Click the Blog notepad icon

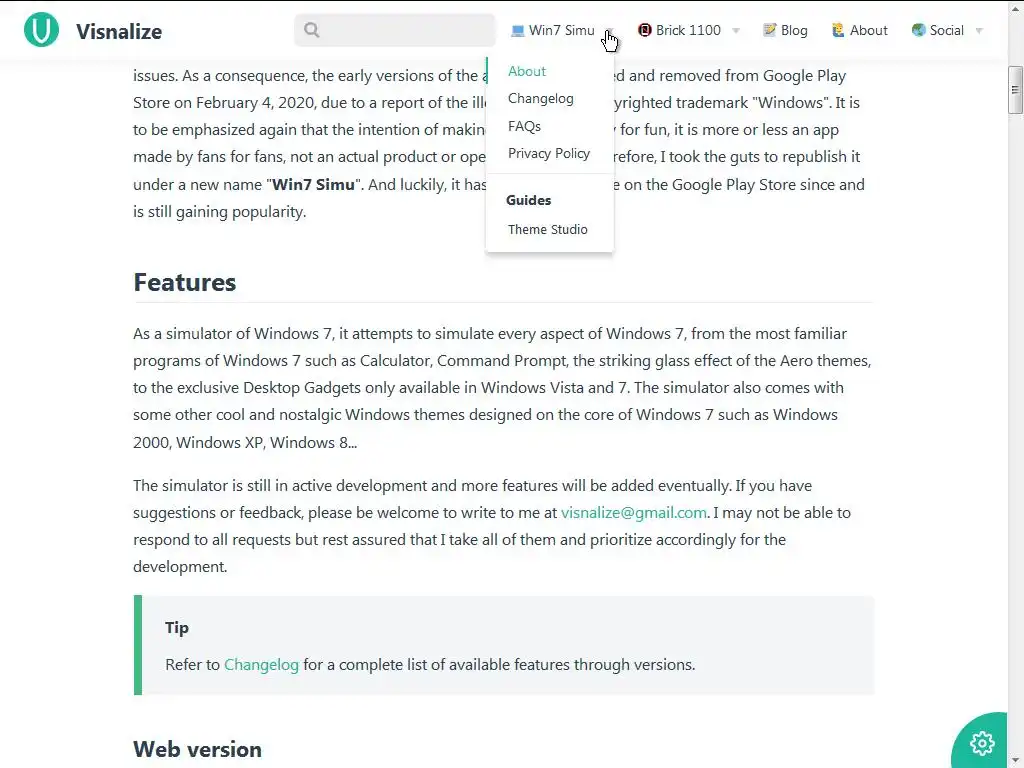coord(769,30)
